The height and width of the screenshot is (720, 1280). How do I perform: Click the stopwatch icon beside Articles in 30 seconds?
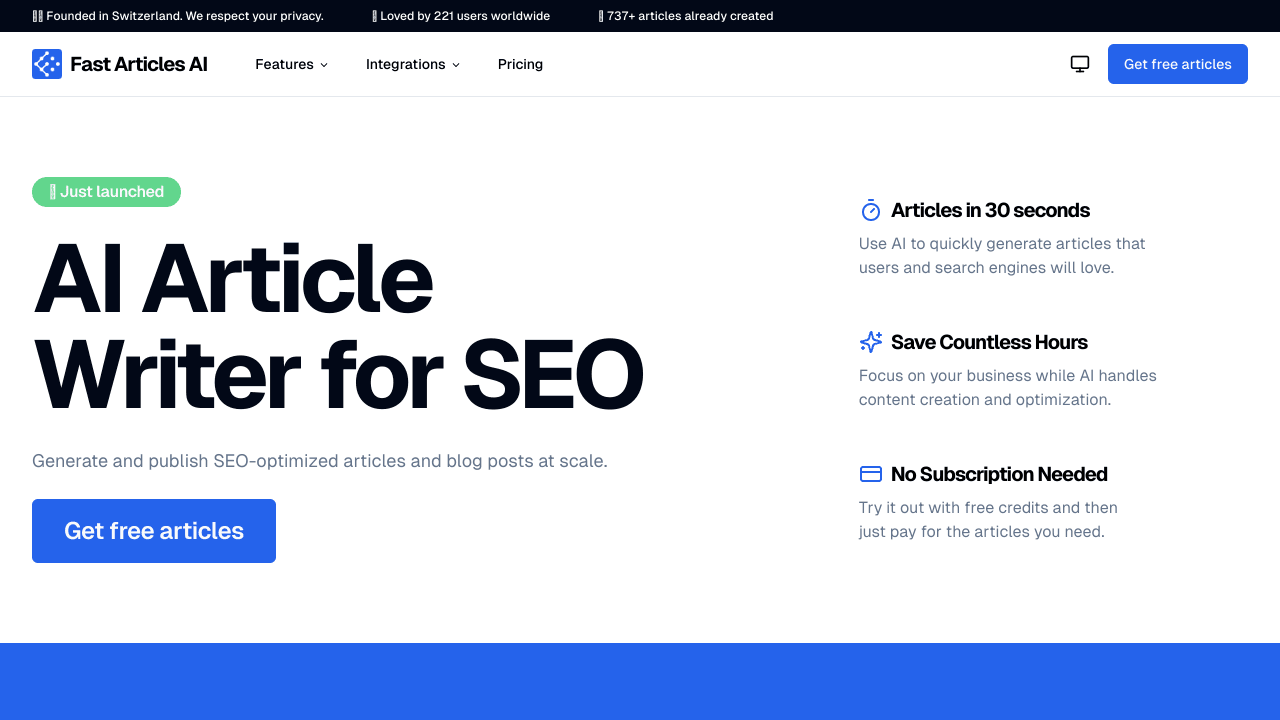coord(870,210)
